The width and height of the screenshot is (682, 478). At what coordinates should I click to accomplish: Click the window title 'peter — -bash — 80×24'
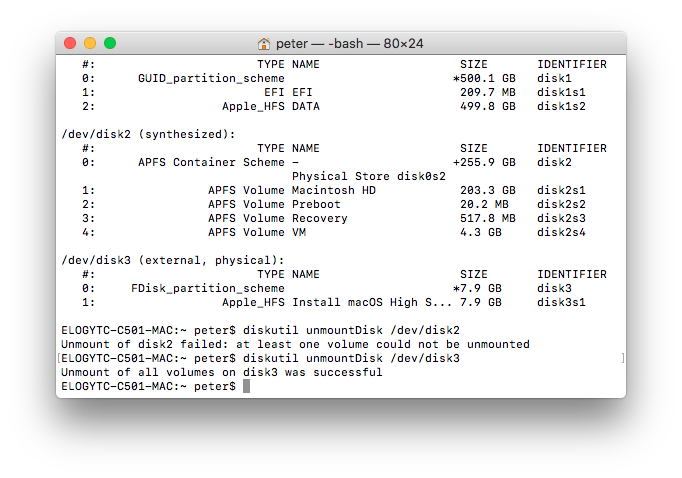349,43
